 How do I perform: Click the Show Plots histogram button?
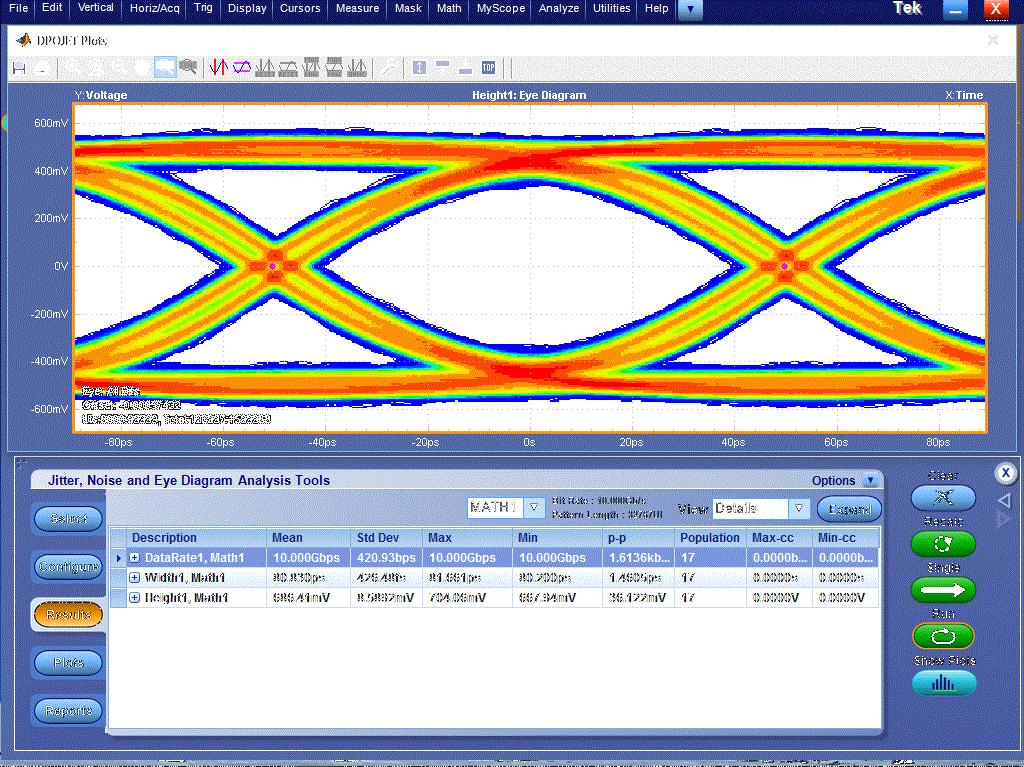pos(943,683)
